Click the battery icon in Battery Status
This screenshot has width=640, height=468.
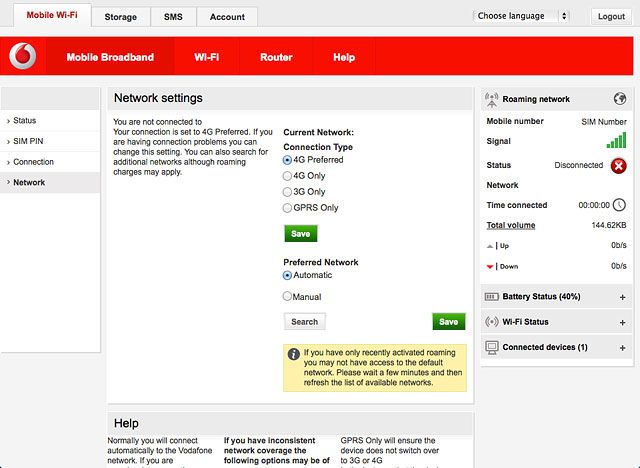pos(491,297)
